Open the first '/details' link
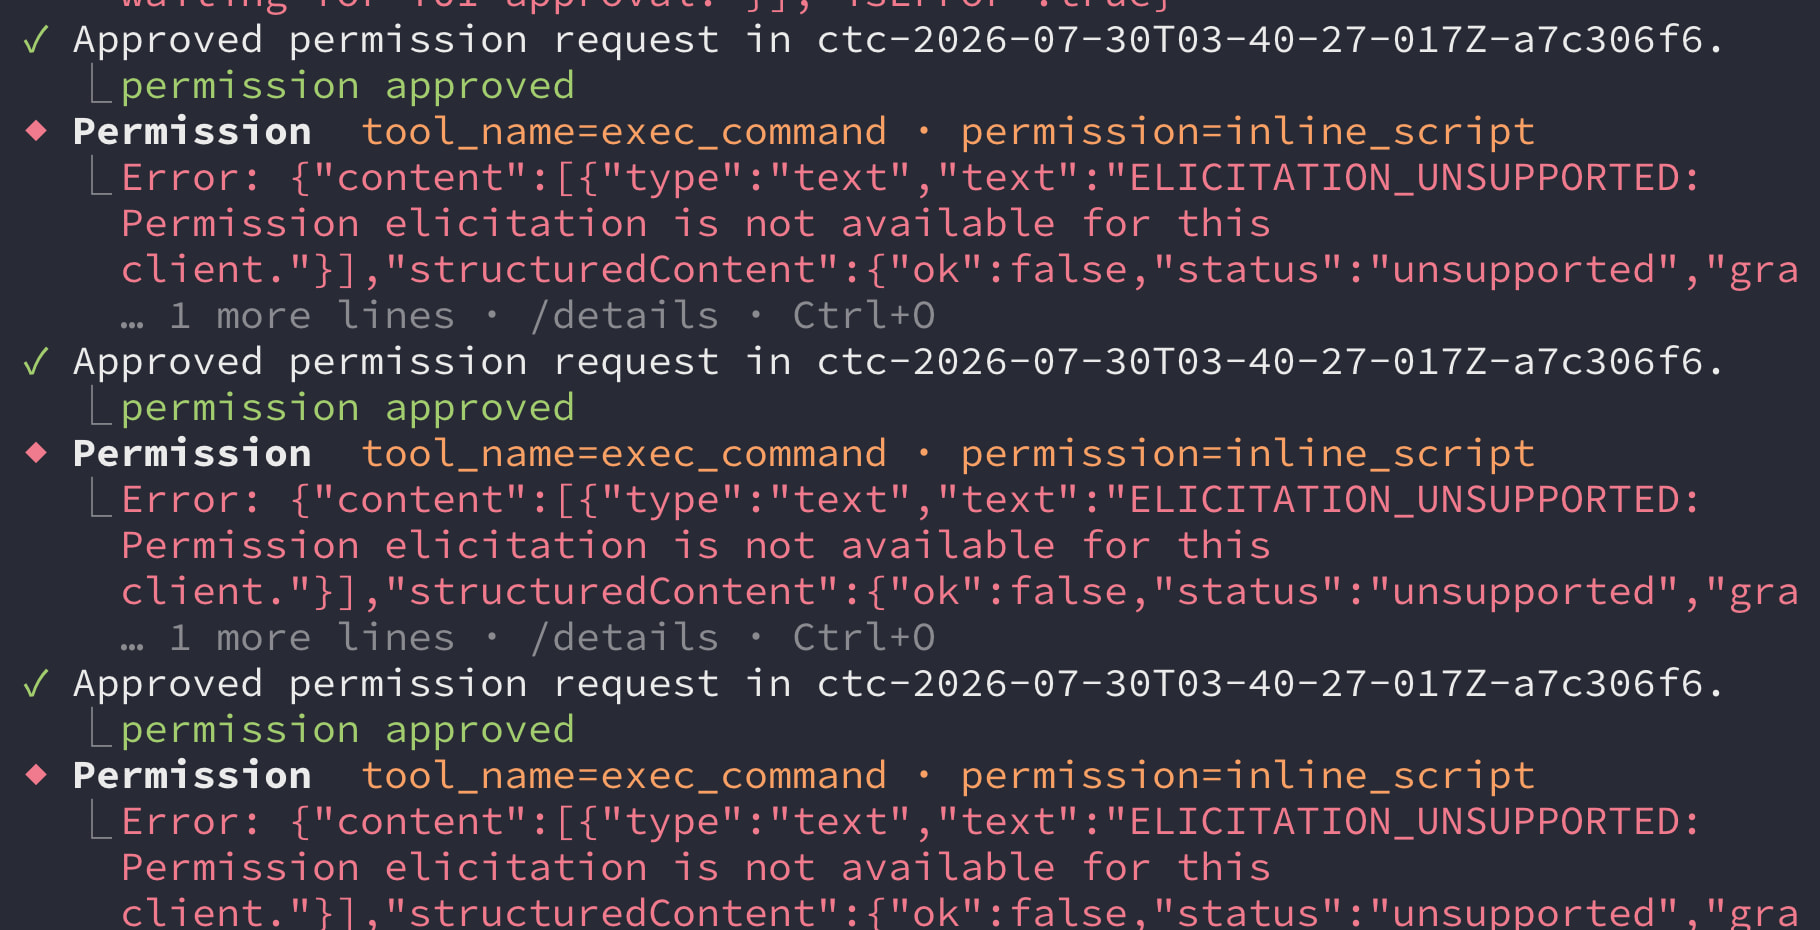This screenshot has width=1820, height=930. [624, 316]
